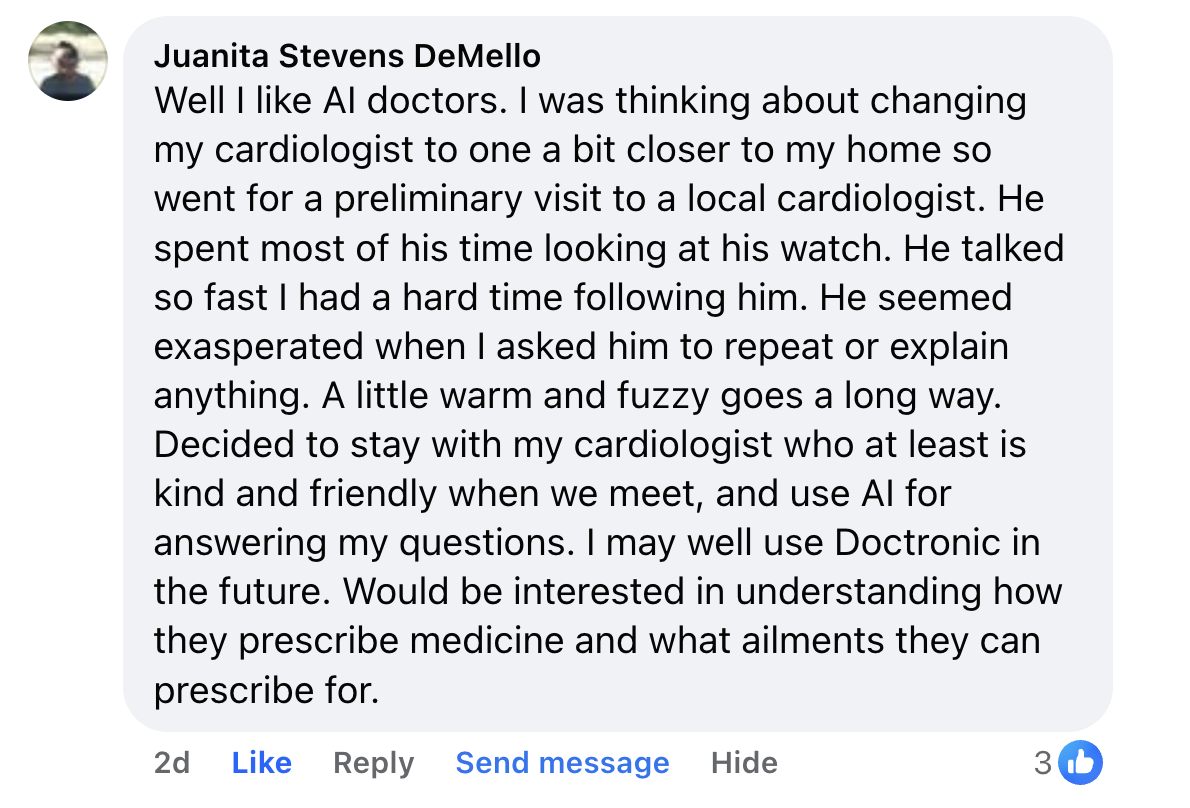Open the 2d timestamp link
Image resolution: width=1190 pixels, height=808 pixels.
pyautogui.click(x=172, y=763)
